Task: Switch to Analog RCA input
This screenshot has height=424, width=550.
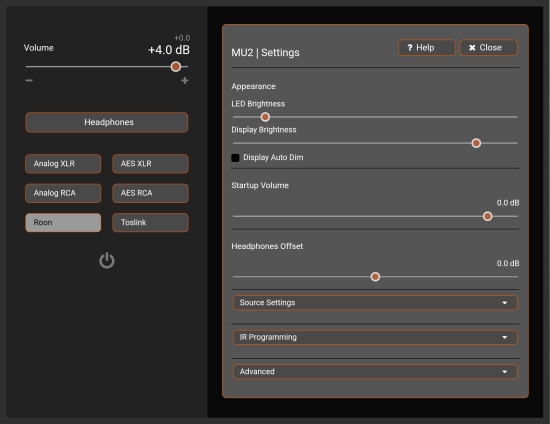Action: tap(63, 193)
